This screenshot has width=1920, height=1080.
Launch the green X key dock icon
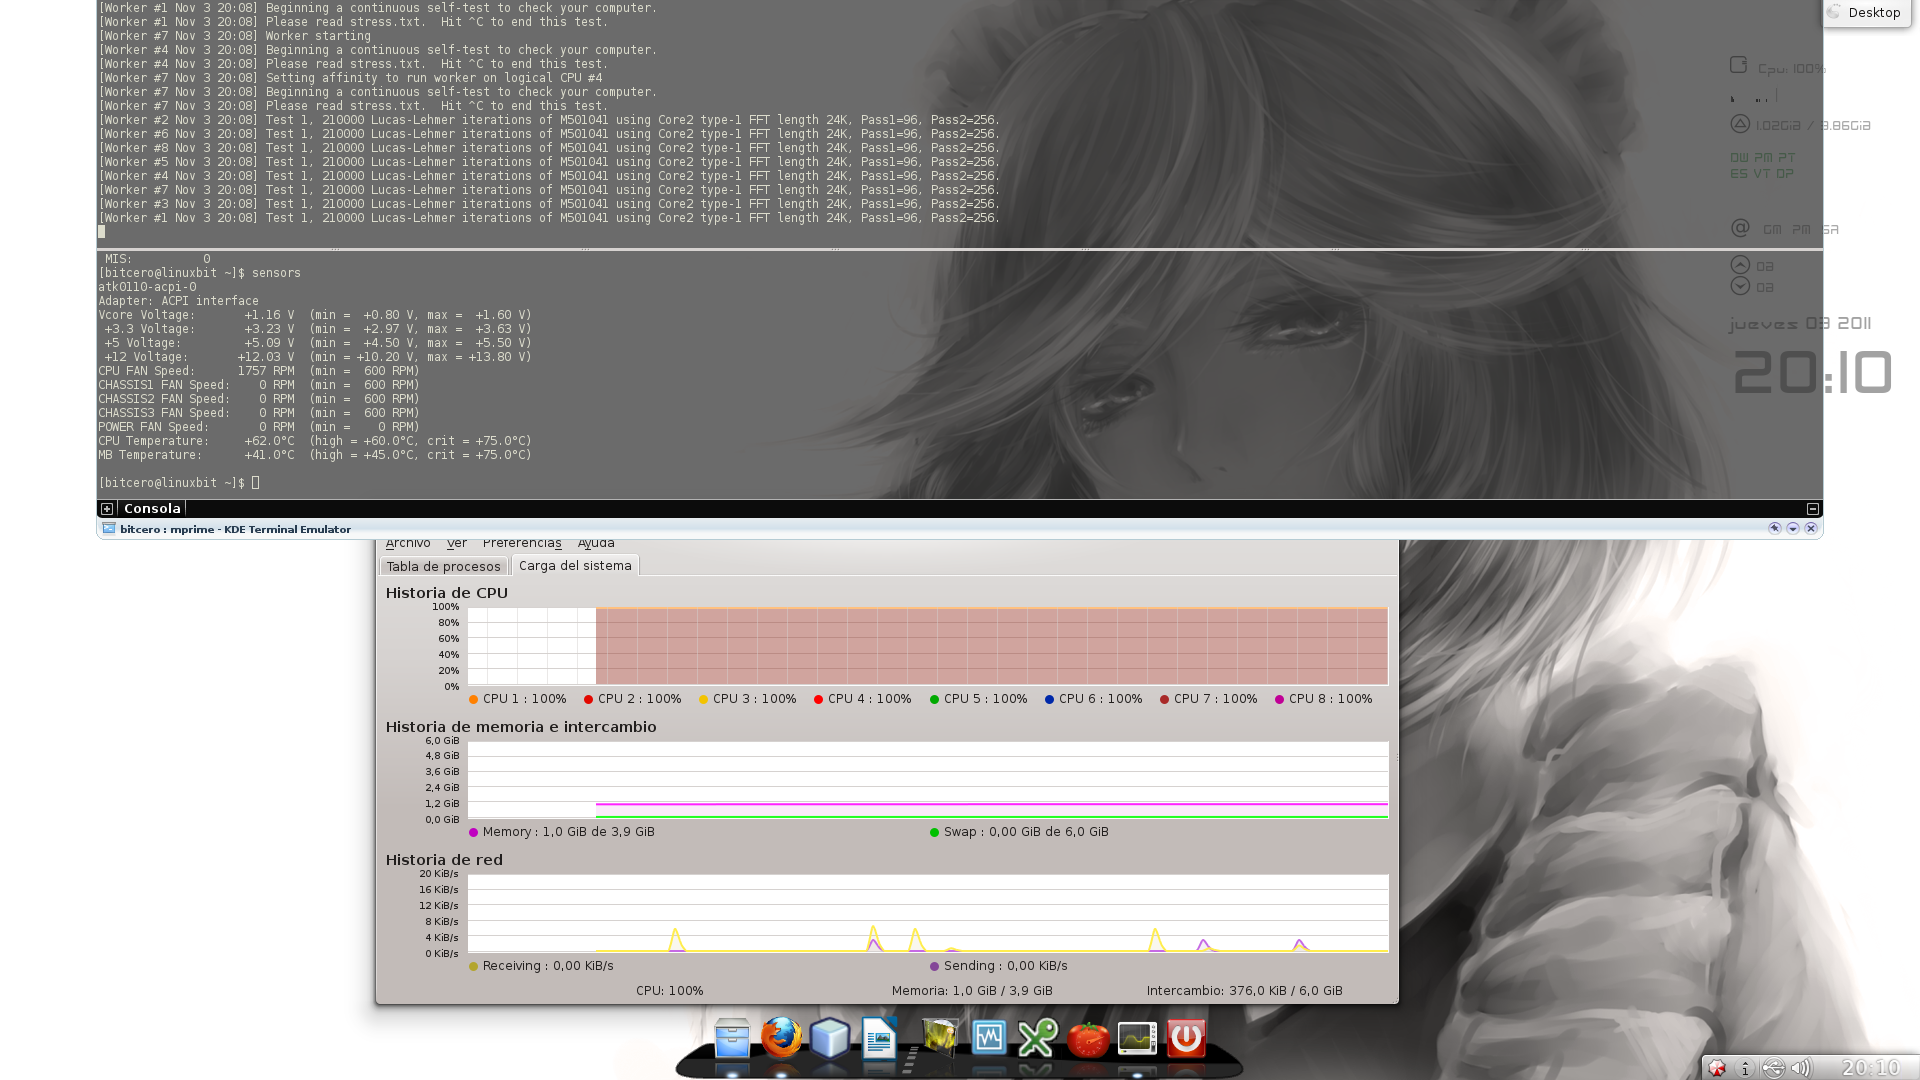click(x=1037, y=1038)
